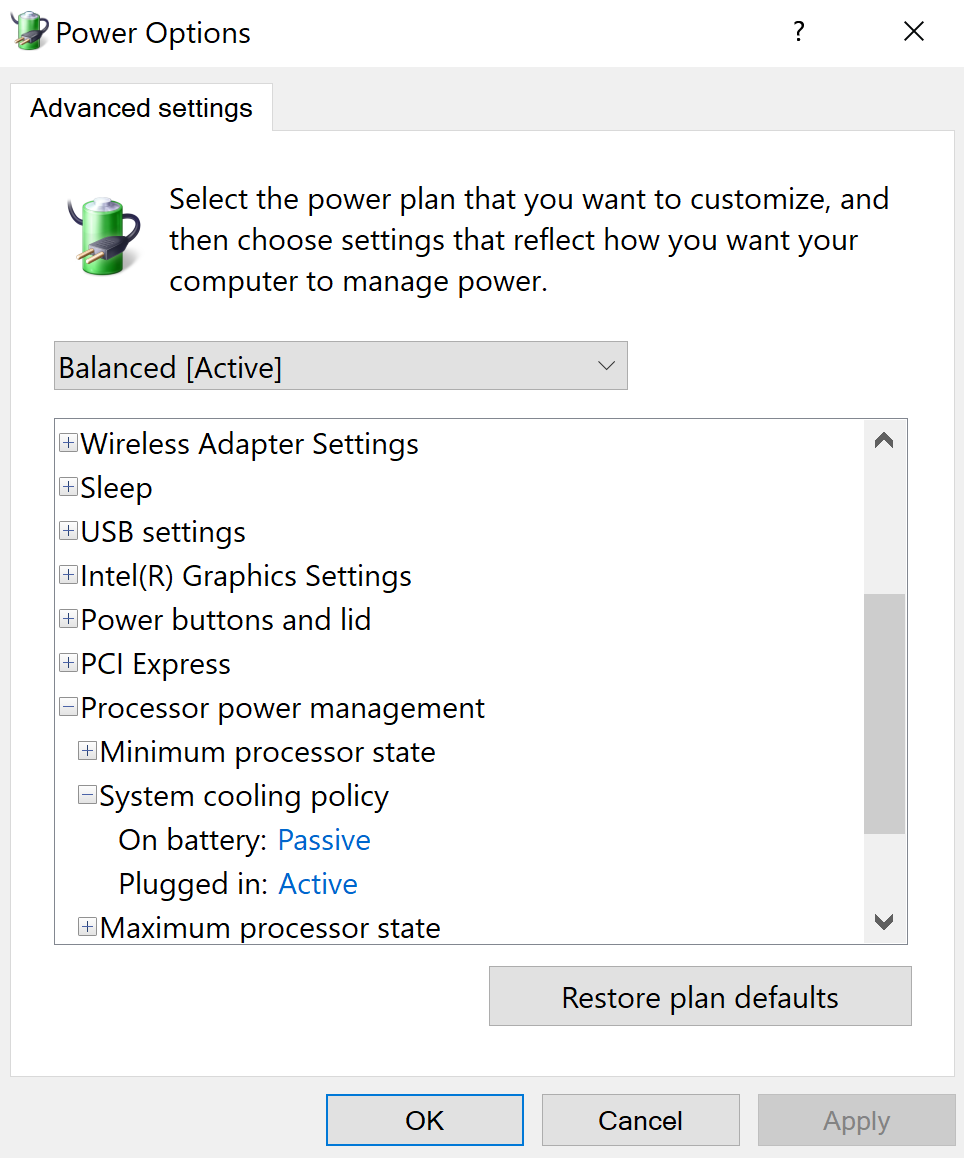Expand the Wireless Adapter Settings node
964x1158 pixels.
pyautogui.click(x=69, y=442)
